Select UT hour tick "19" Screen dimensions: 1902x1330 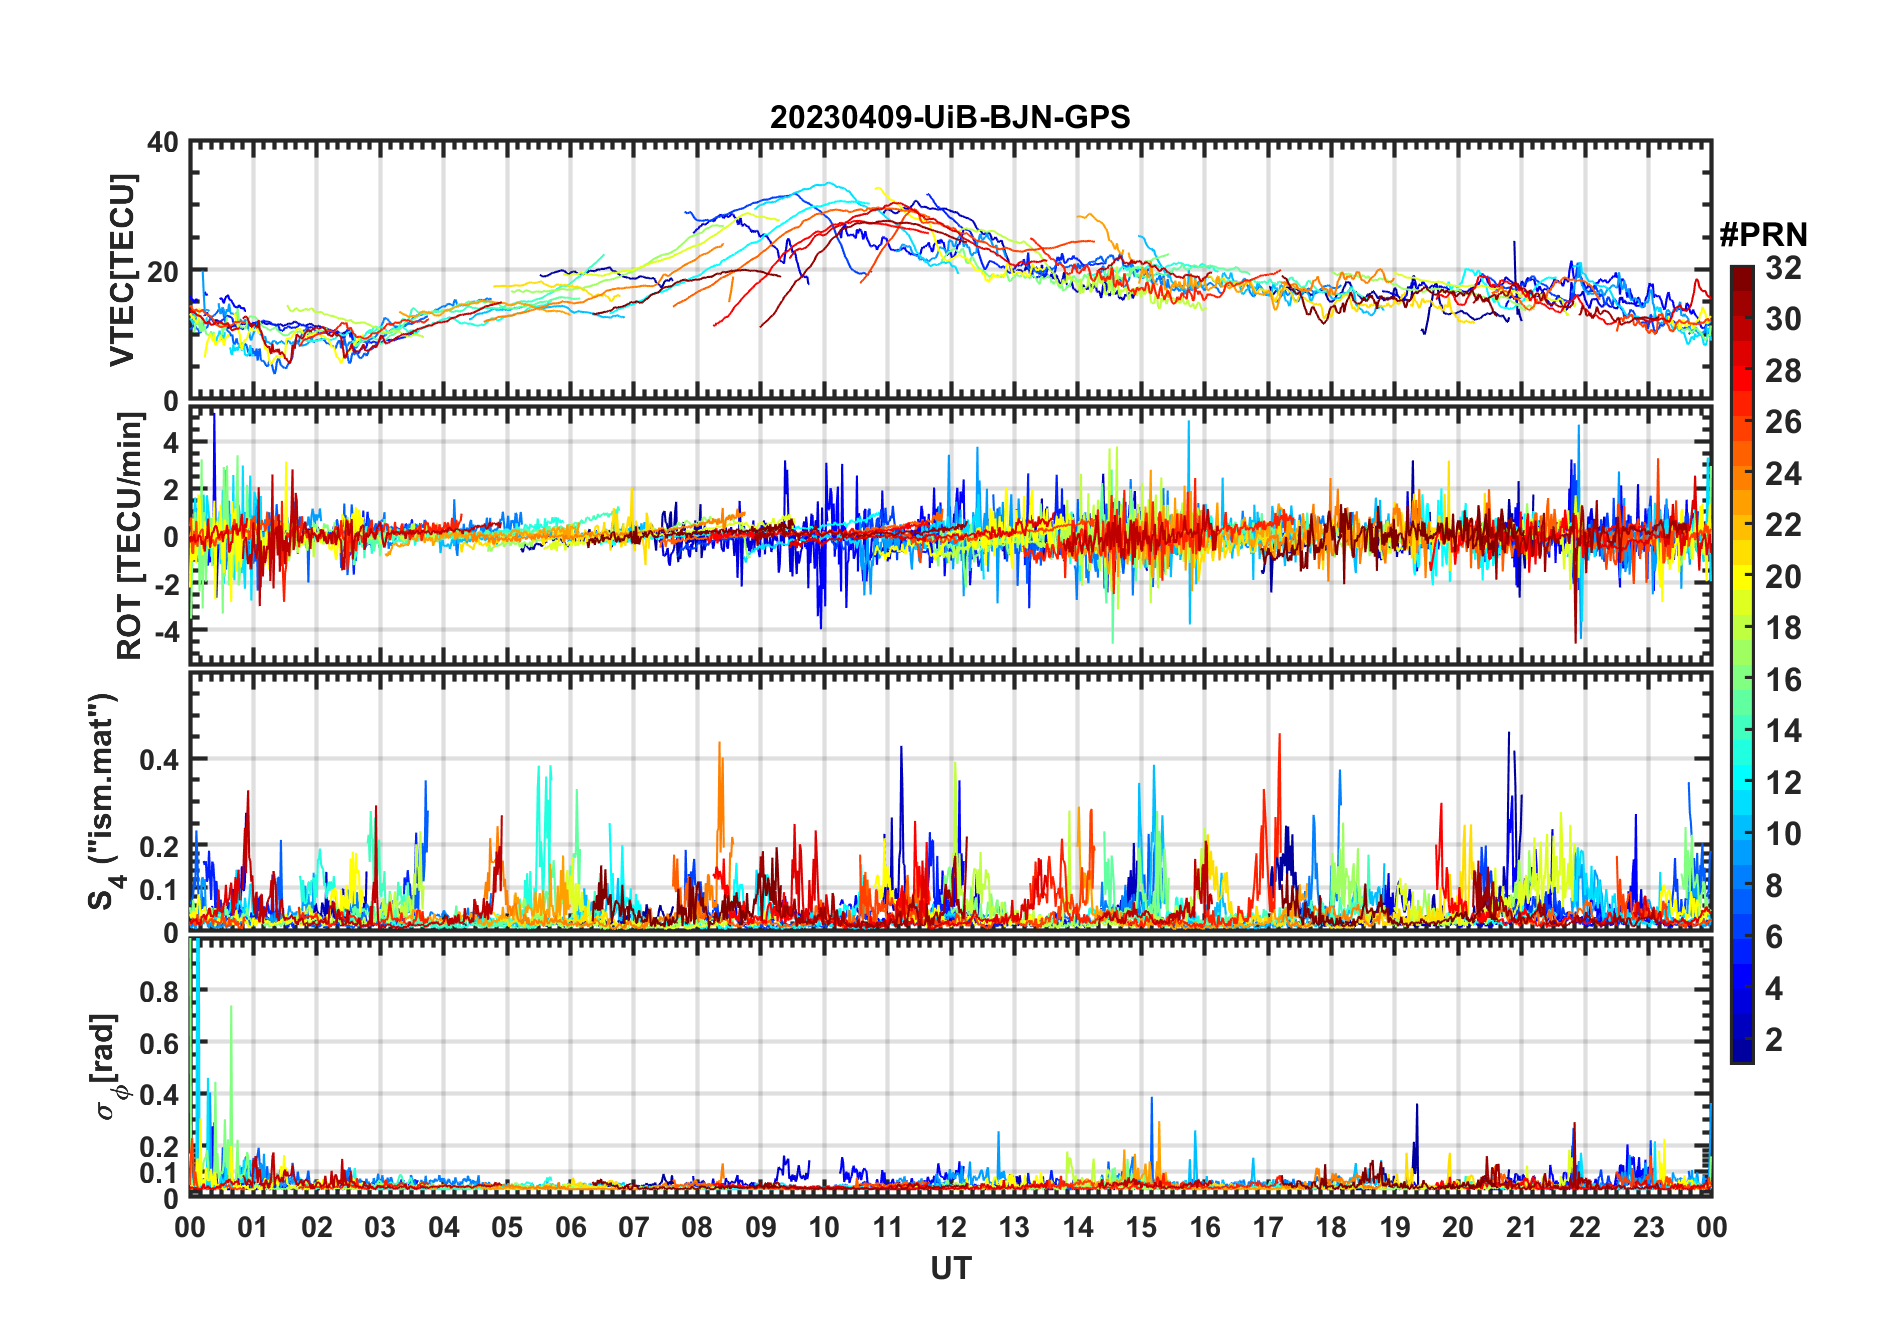click(x=1395, y=1227)
